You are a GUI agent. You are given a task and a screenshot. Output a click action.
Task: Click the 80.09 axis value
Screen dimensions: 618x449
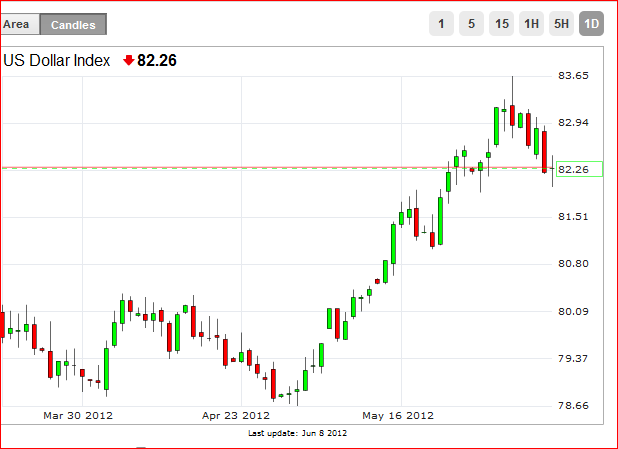coord(573,311)
